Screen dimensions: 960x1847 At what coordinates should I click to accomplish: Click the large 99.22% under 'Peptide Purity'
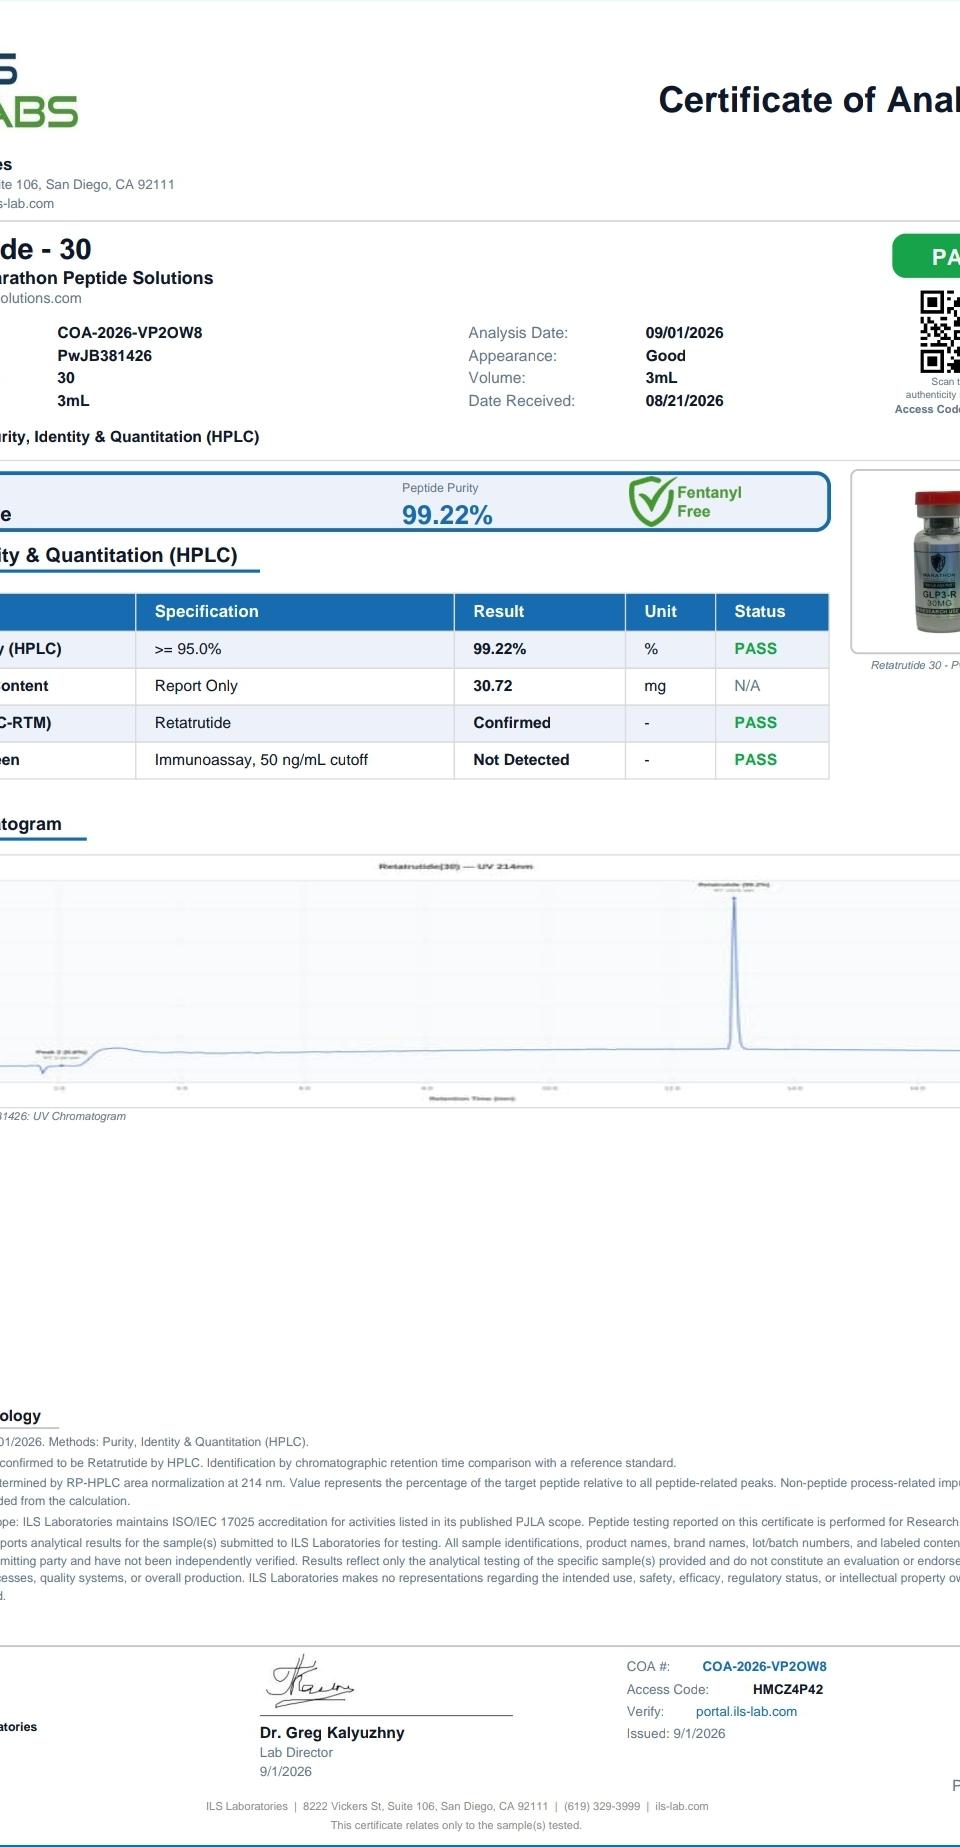click(447, 515)
